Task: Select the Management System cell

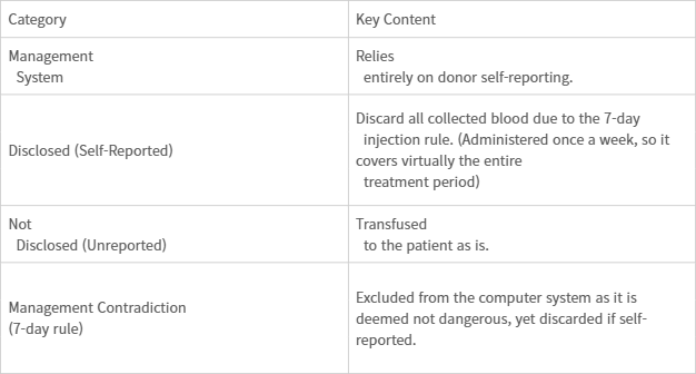Action: click(174, 66)
